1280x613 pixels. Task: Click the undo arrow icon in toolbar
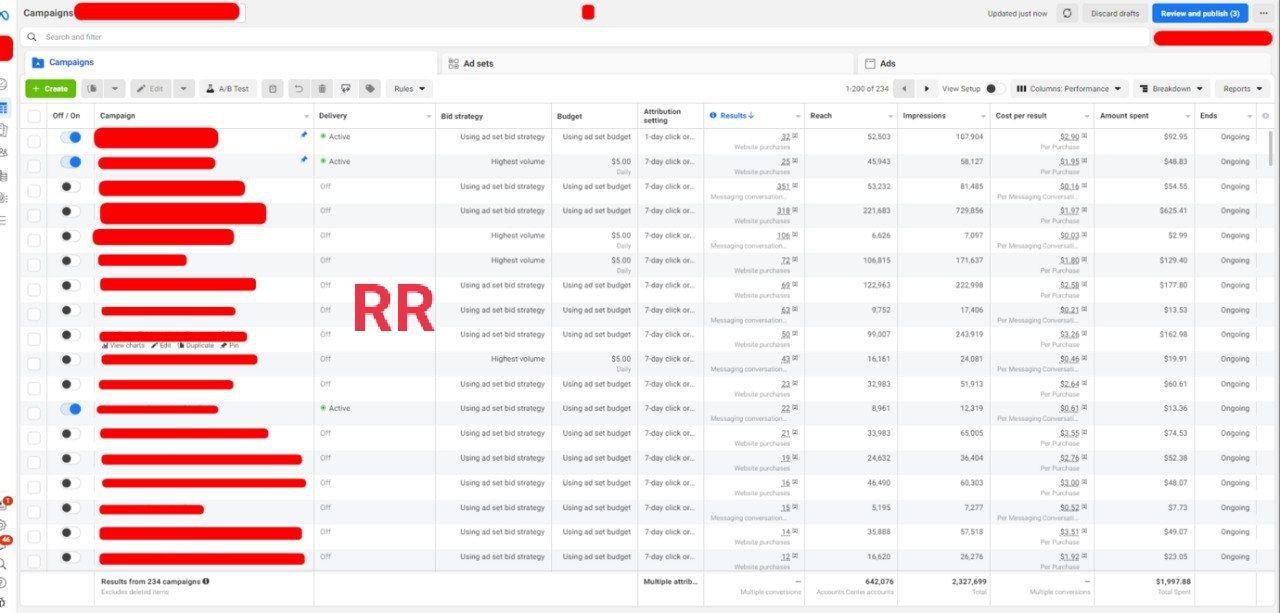[x=298, y=89]
